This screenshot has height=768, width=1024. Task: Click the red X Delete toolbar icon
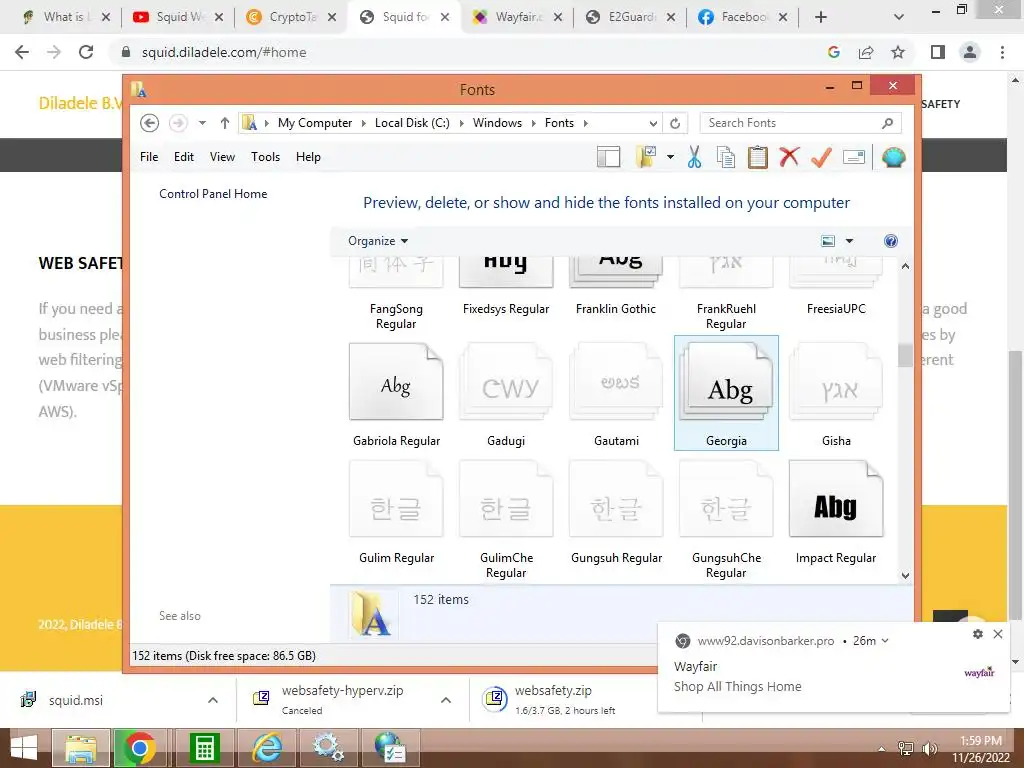[789, 157]
